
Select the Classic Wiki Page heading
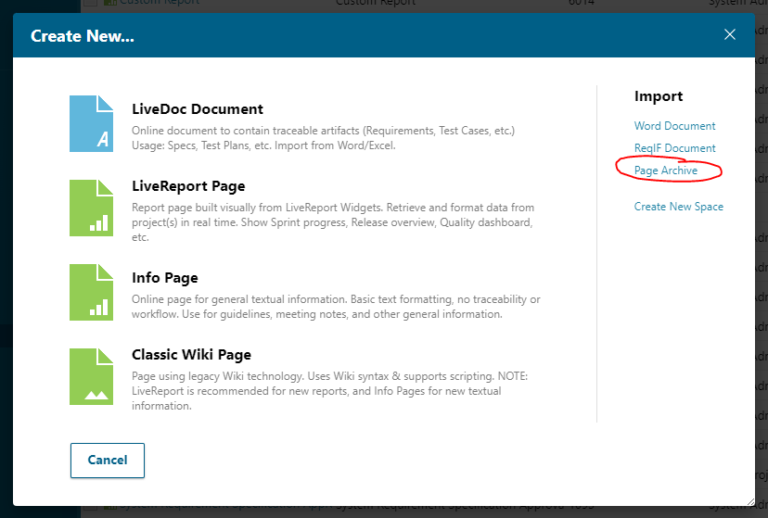click(x=191, y=355)
